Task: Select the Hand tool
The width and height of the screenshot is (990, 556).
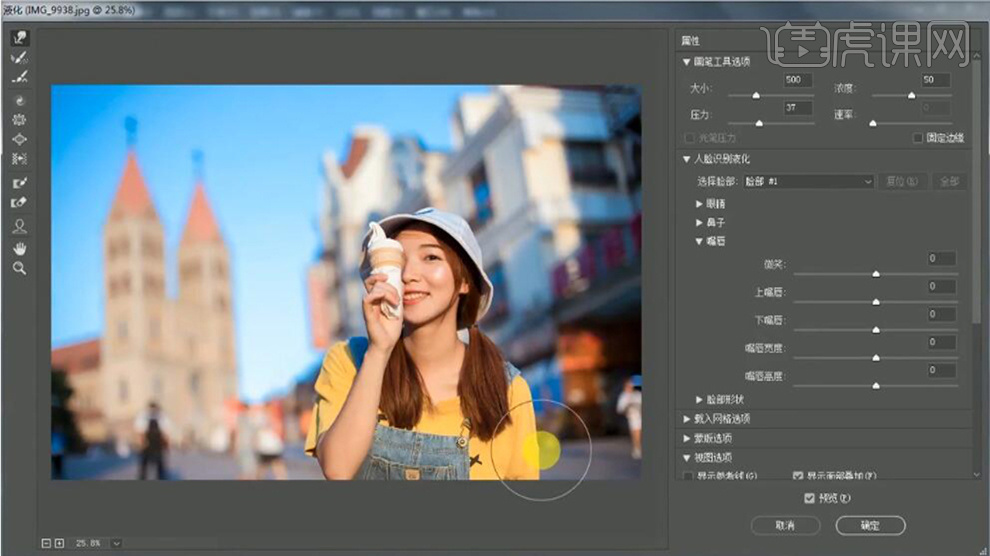Action: point(19,248)
